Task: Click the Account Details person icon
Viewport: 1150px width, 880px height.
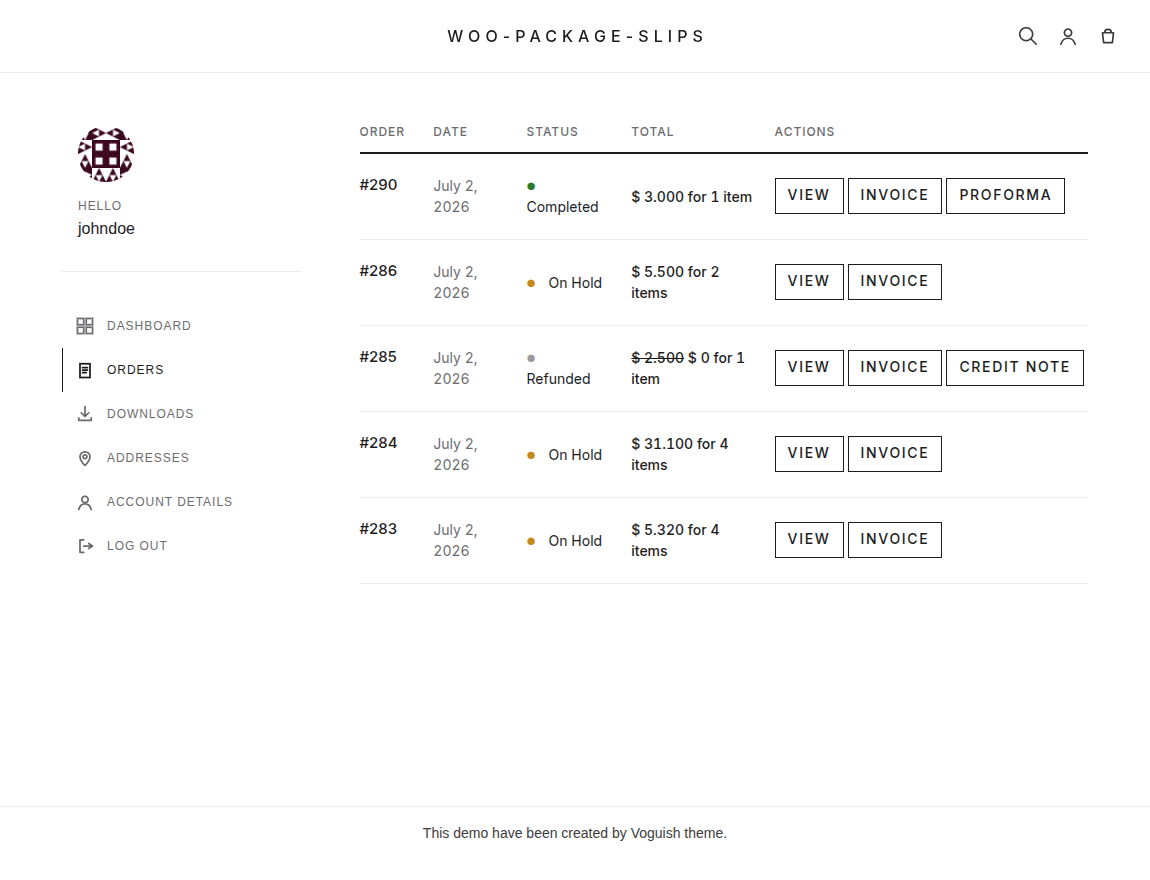Action: point(85,502)
